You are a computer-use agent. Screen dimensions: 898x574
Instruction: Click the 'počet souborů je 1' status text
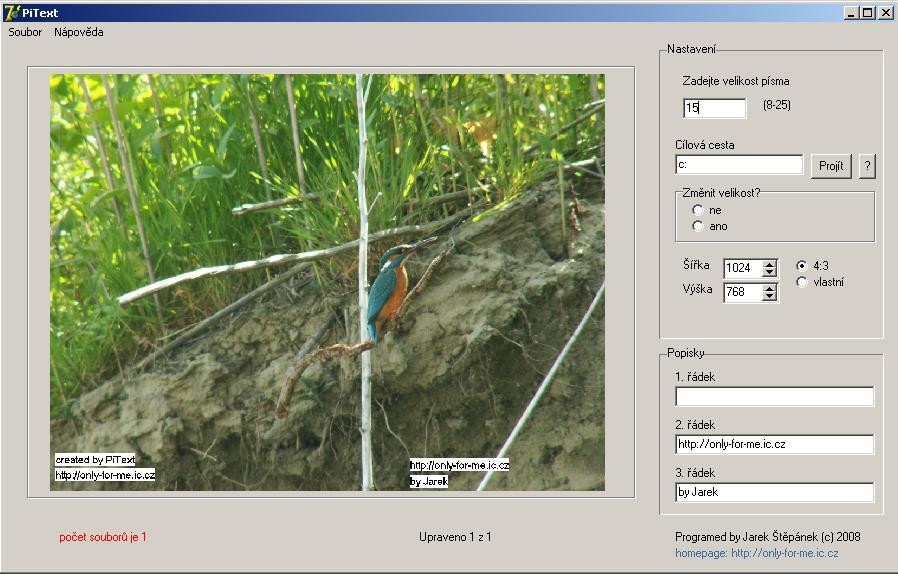pos(103,537)
